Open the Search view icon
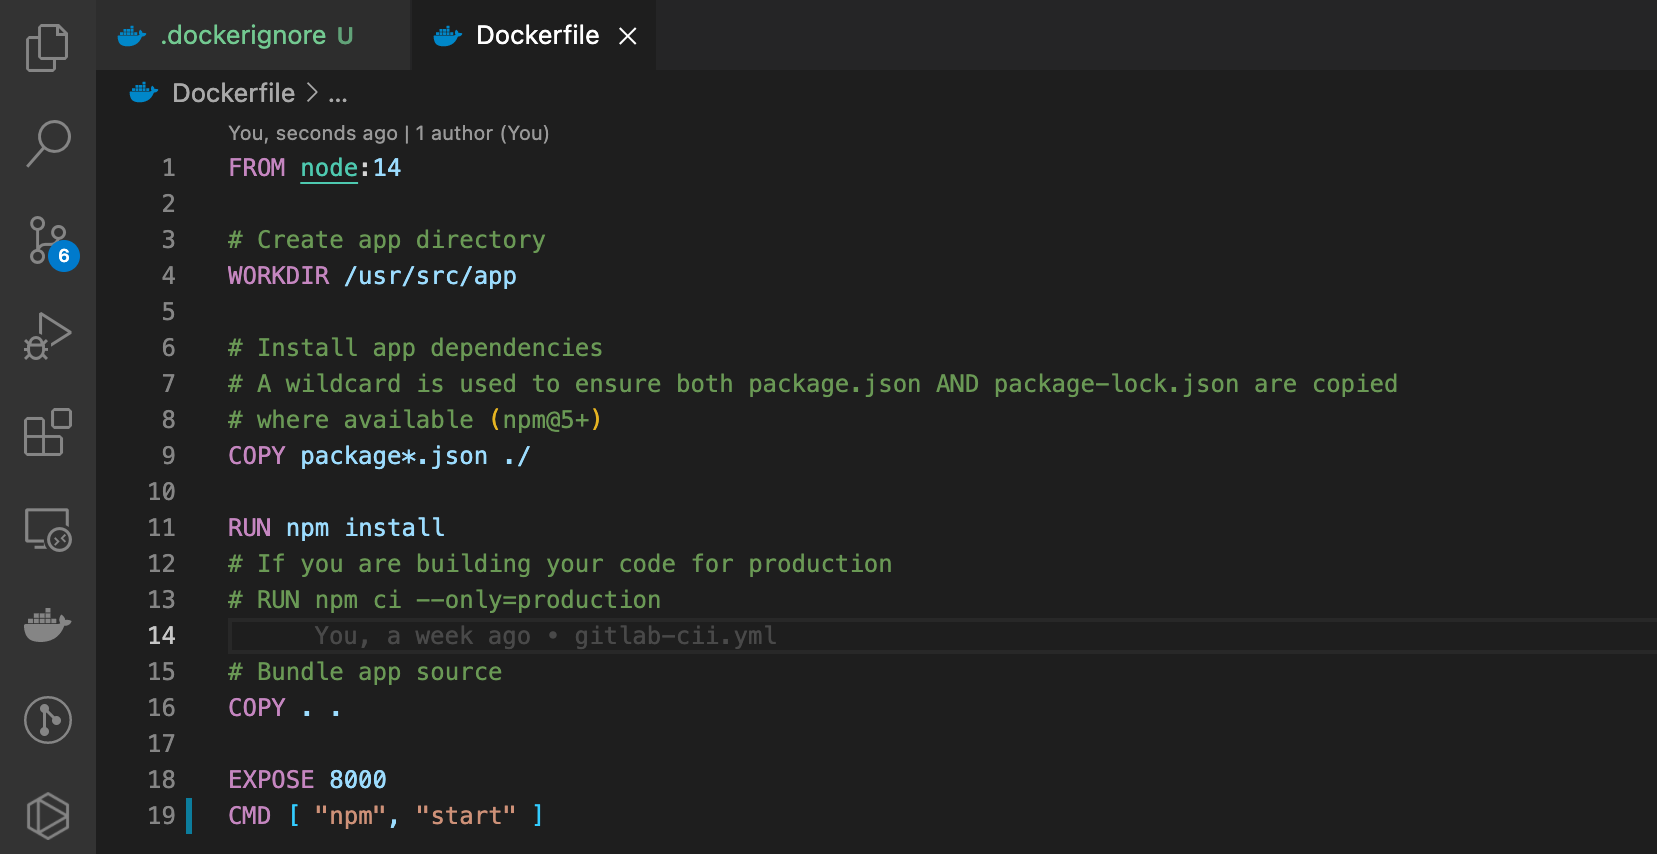This screenshot has height=854, width=1657. pos(47,144)
